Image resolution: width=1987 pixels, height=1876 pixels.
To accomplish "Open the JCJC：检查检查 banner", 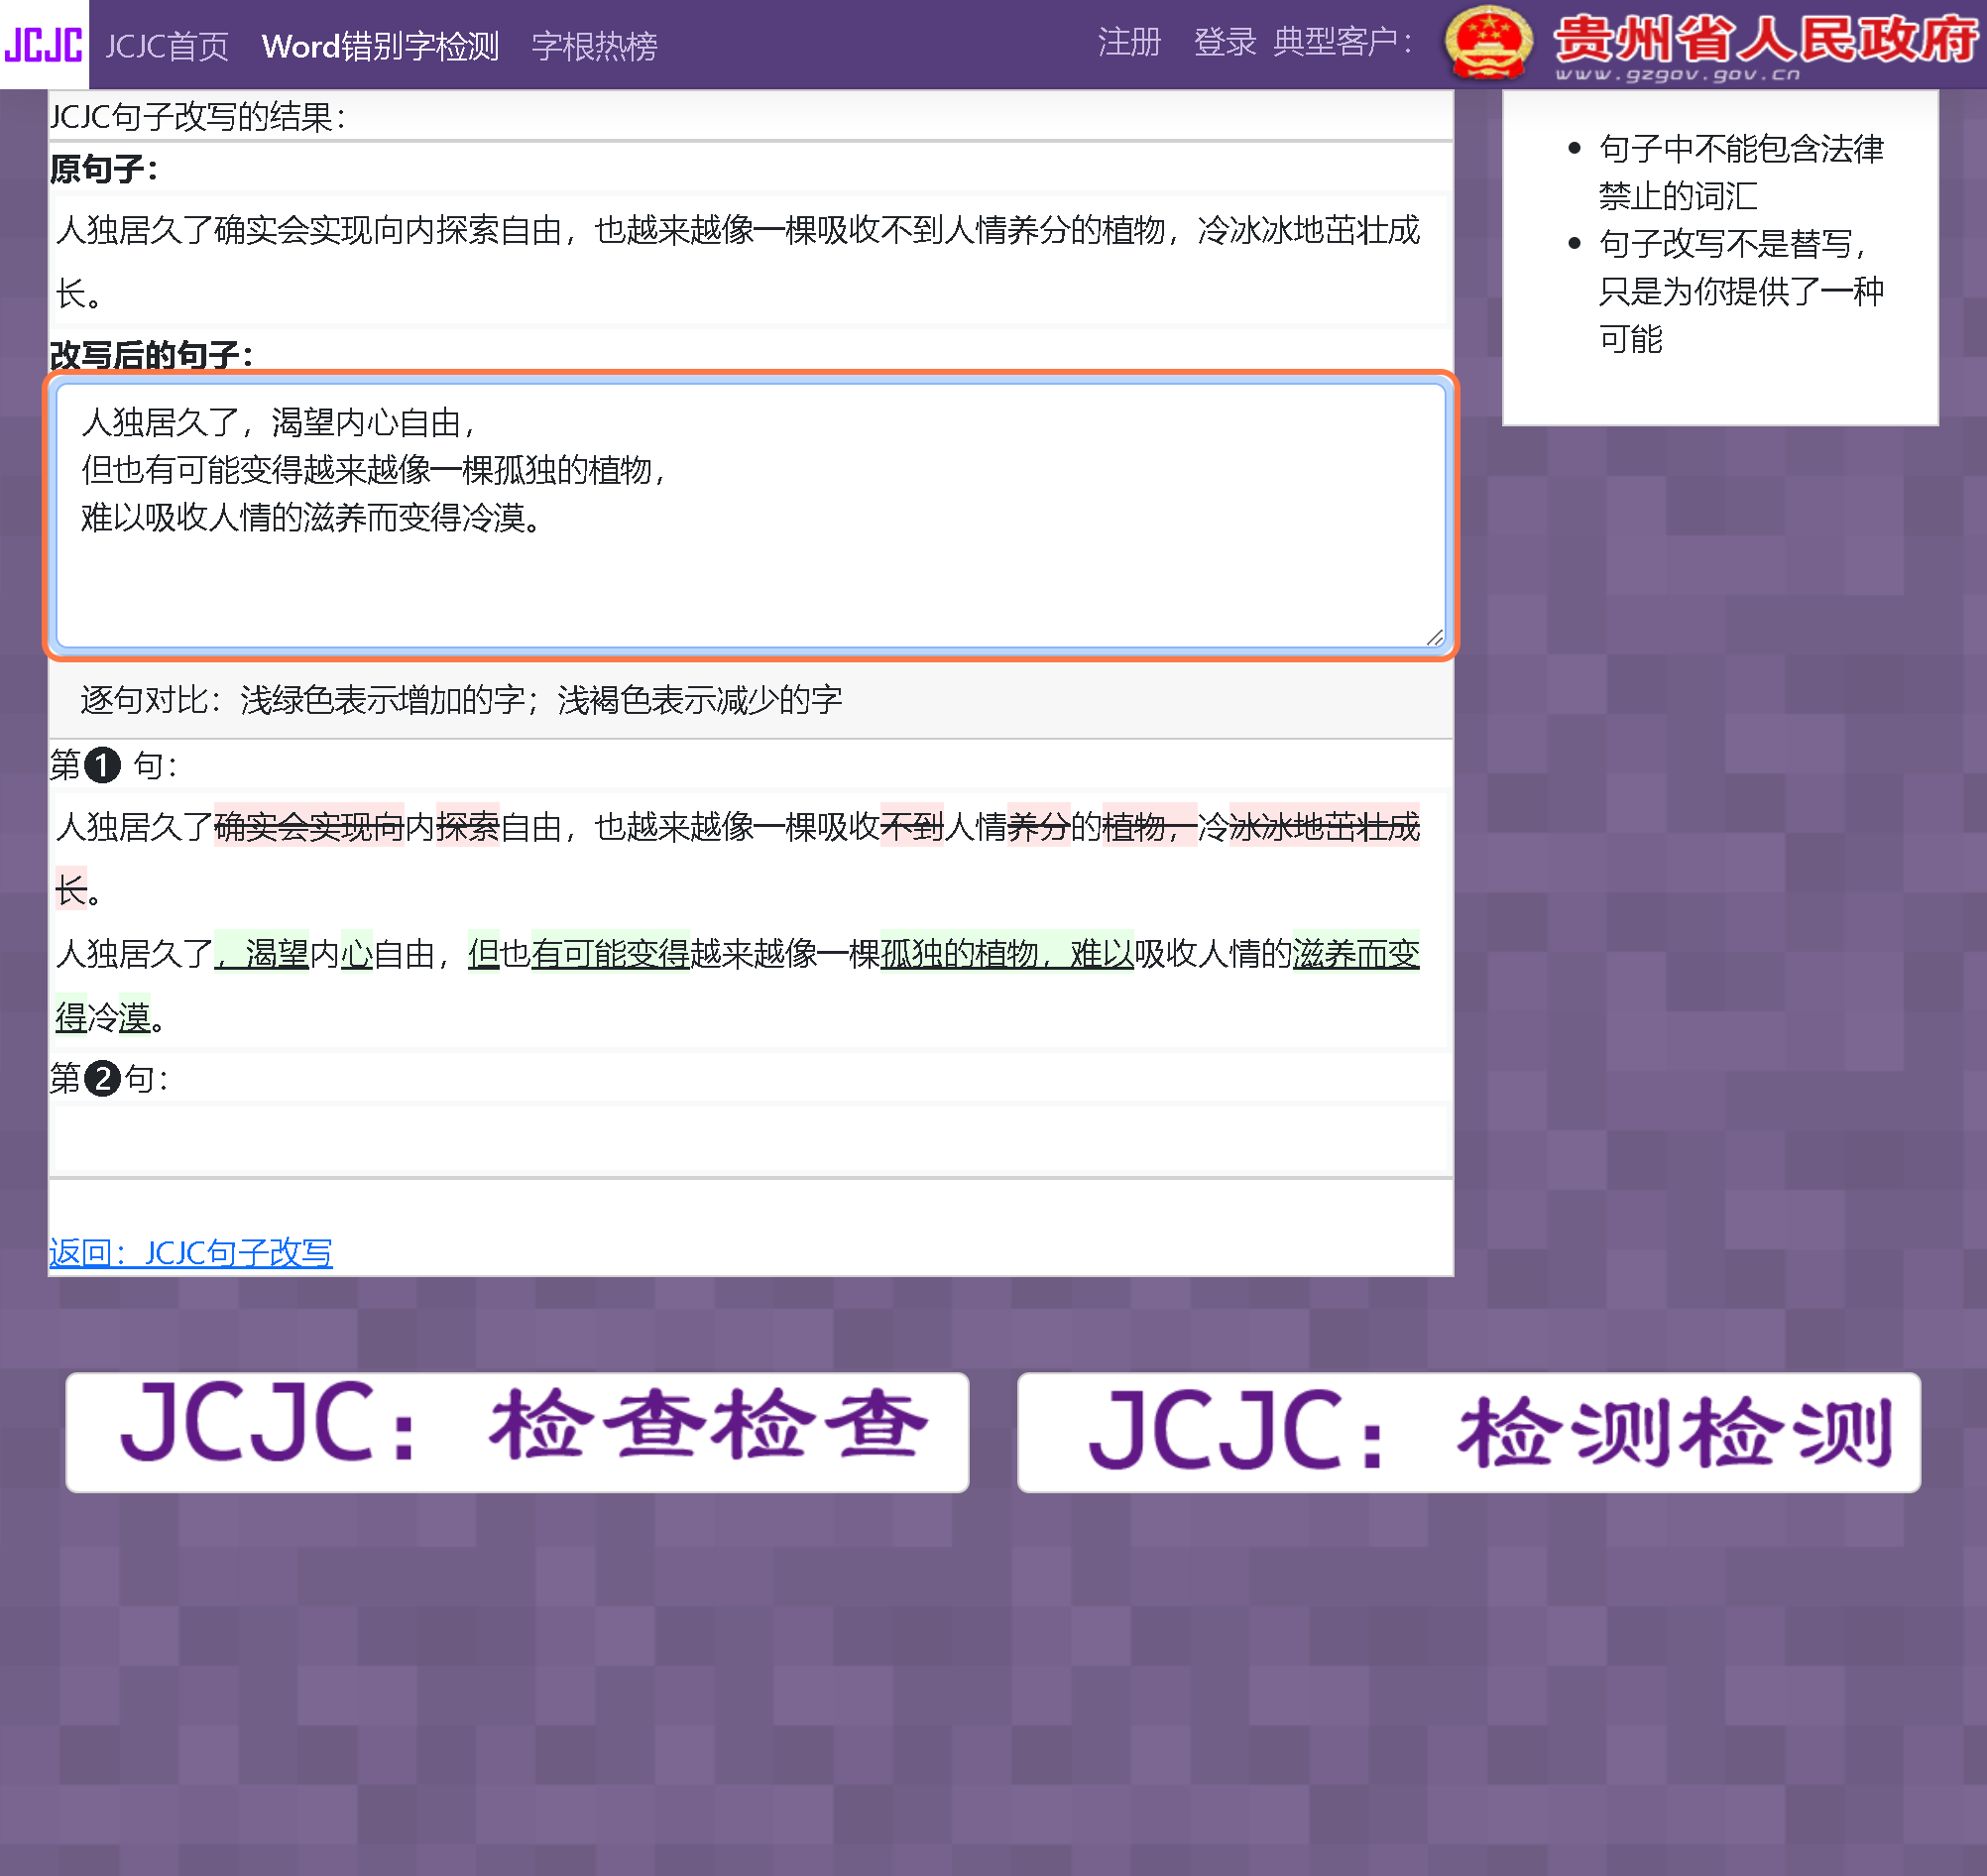I will (x=517, y=1432).
